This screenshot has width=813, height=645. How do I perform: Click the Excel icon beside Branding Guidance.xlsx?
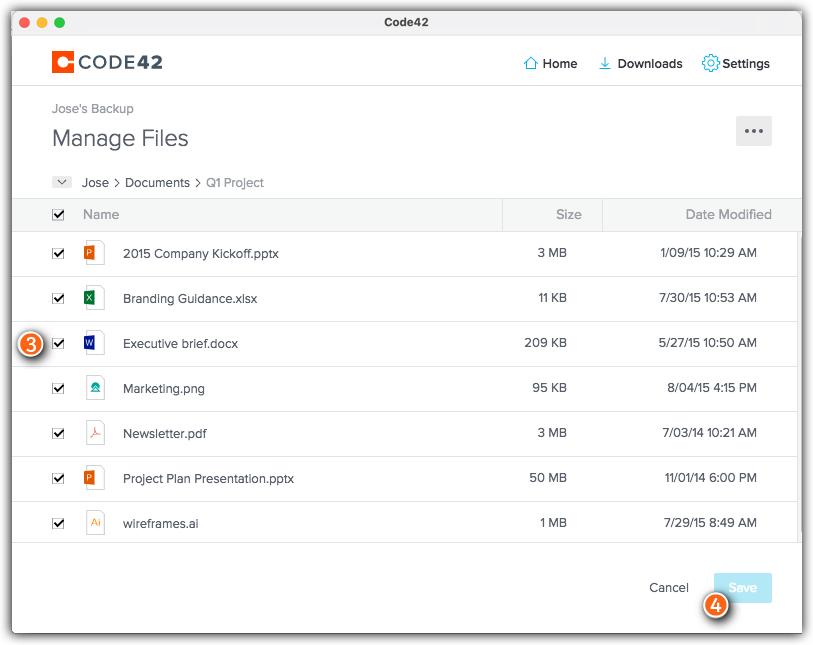coord(94,298)
